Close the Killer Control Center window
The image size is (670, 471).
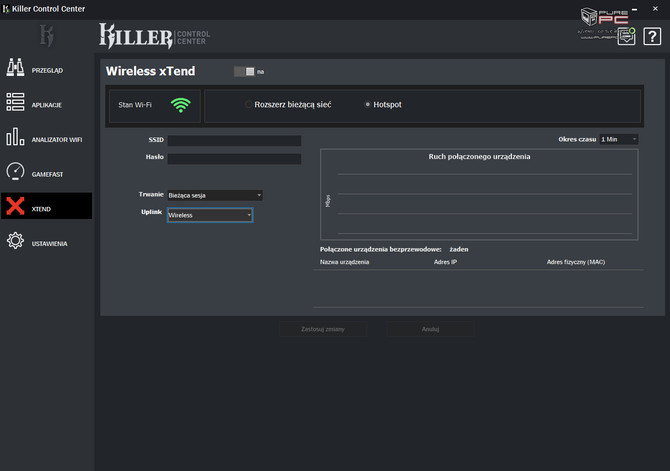(655, 9)
